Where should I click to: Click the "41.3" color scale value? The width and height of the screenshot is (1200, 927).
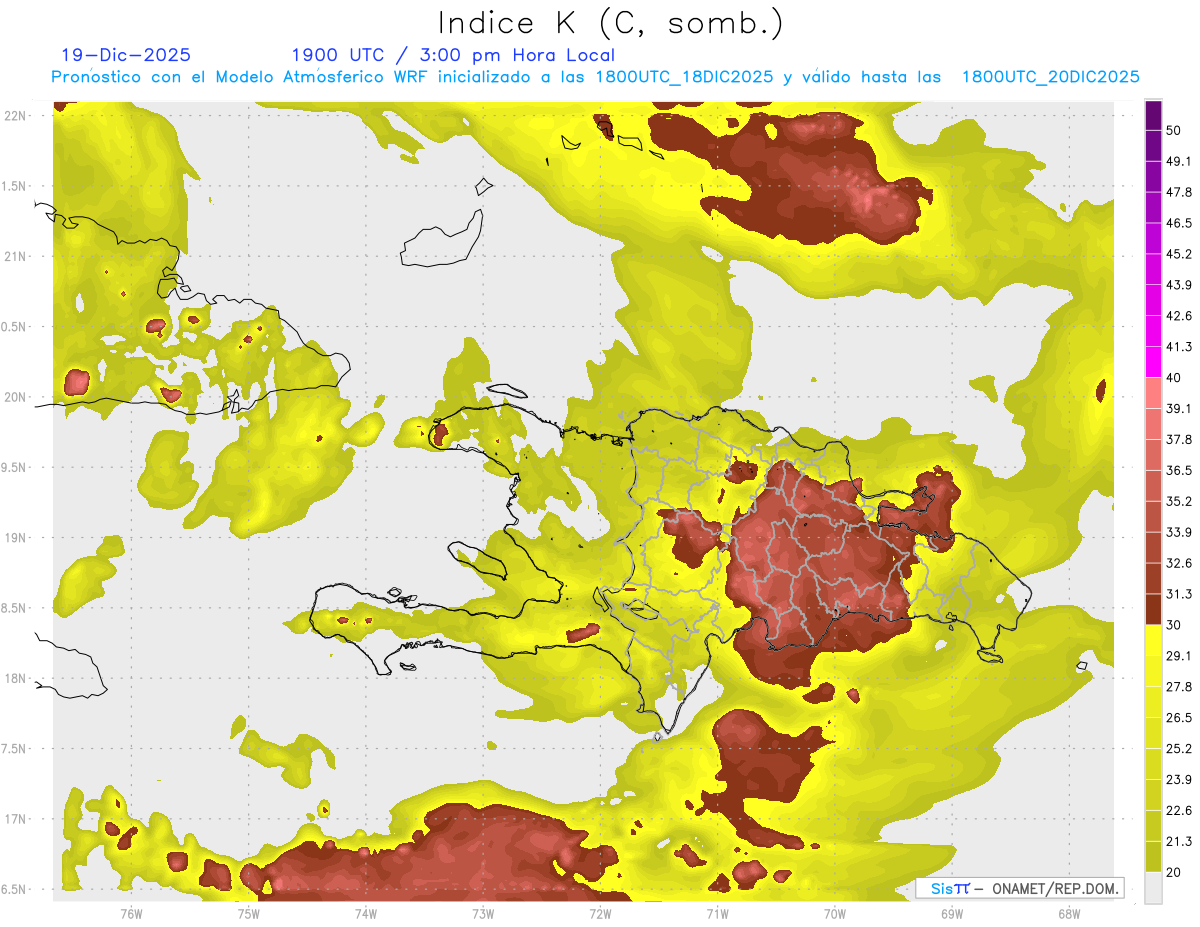coord(1179,347)
